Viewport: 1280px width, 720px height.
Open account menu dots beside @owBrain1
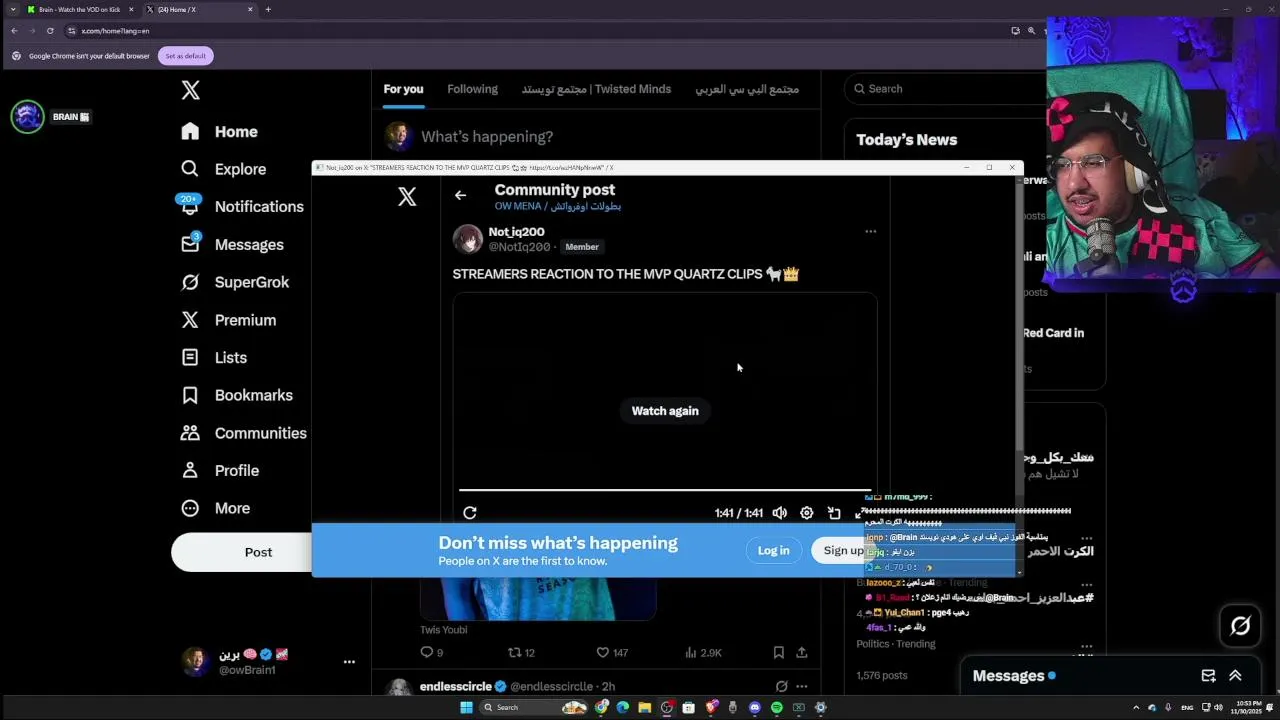(349, 662)
